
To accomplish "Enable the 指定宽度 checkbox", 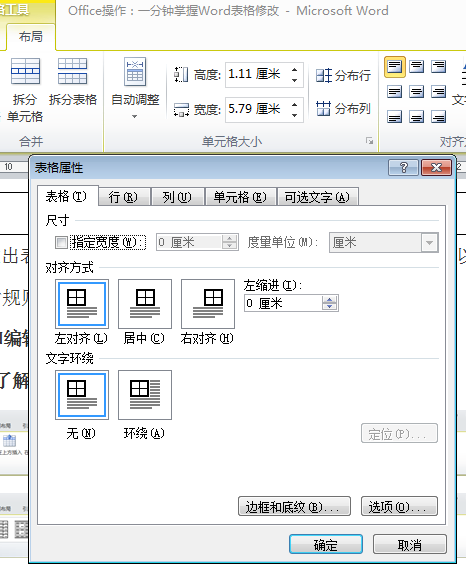I will 62,242.
